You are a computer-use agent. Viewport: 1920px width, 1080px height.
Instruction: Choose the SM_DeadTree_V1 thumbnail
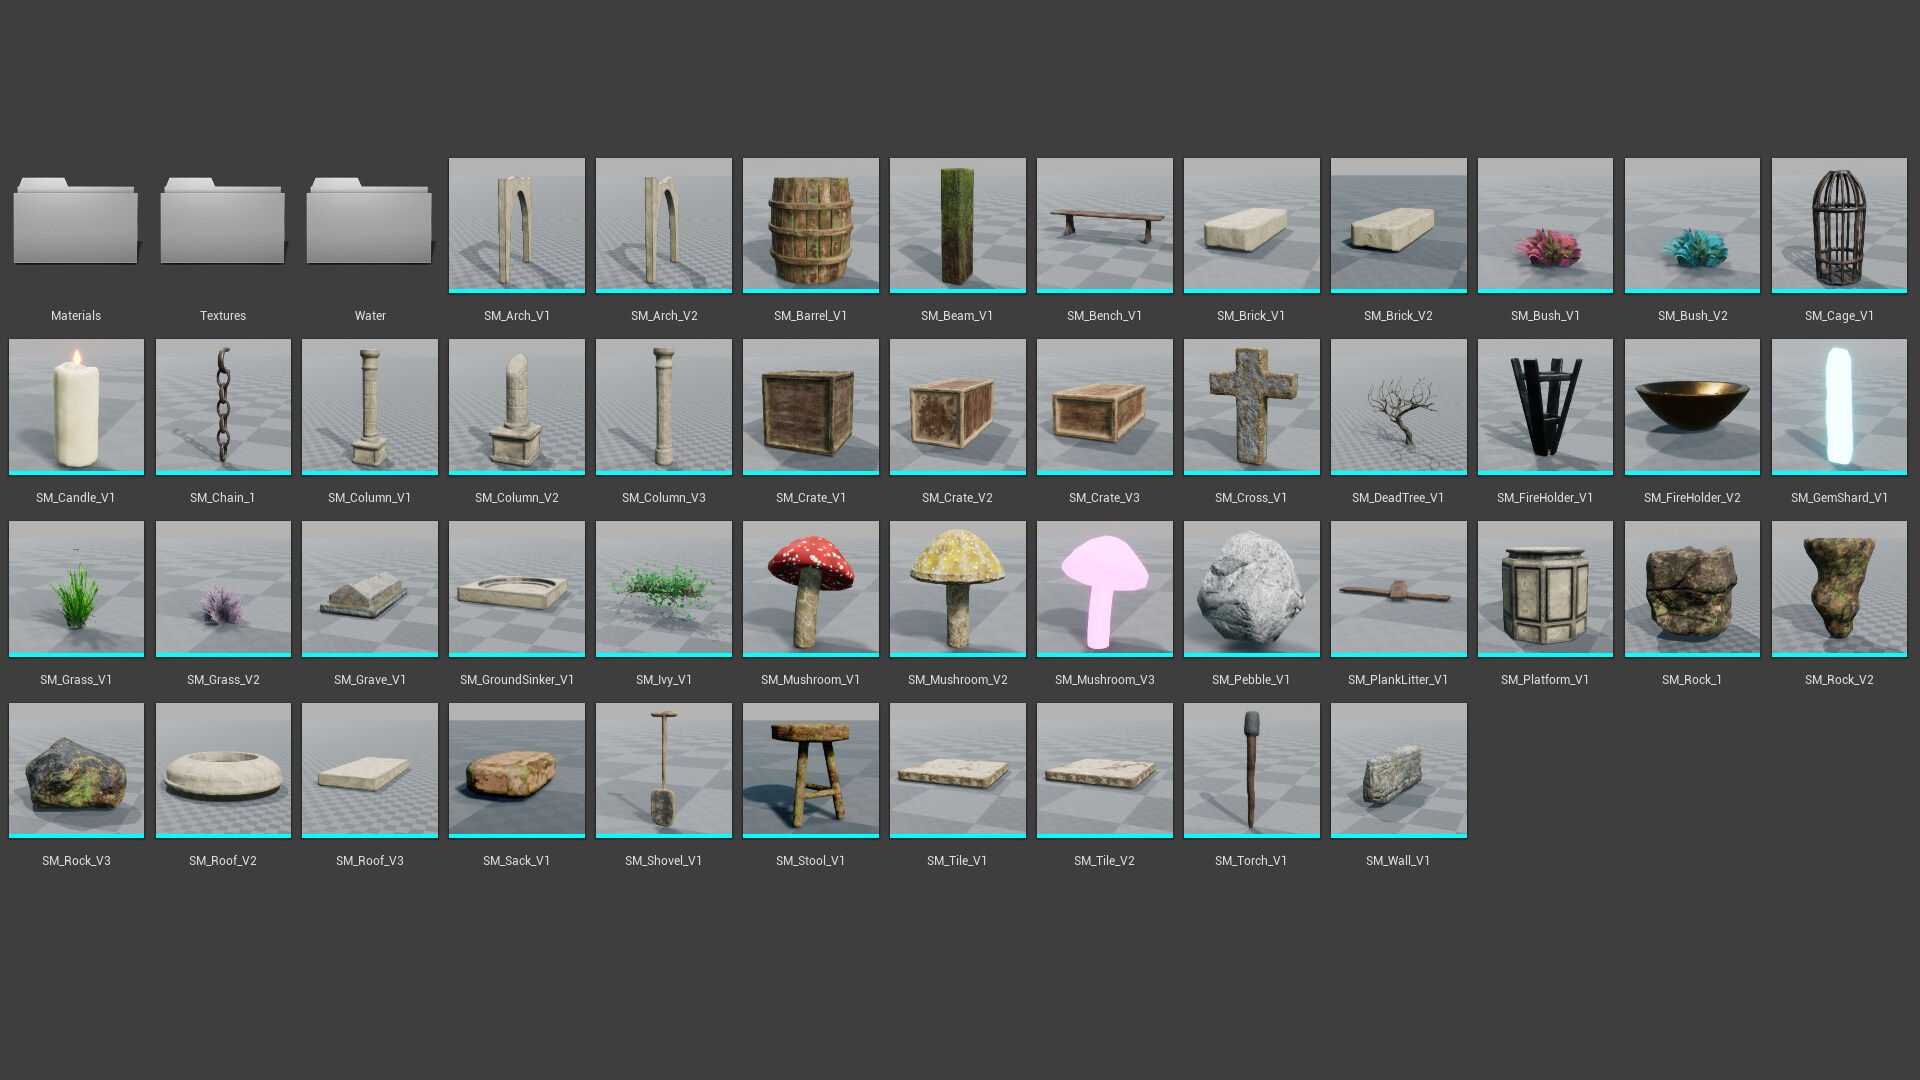pos(1399,407)
